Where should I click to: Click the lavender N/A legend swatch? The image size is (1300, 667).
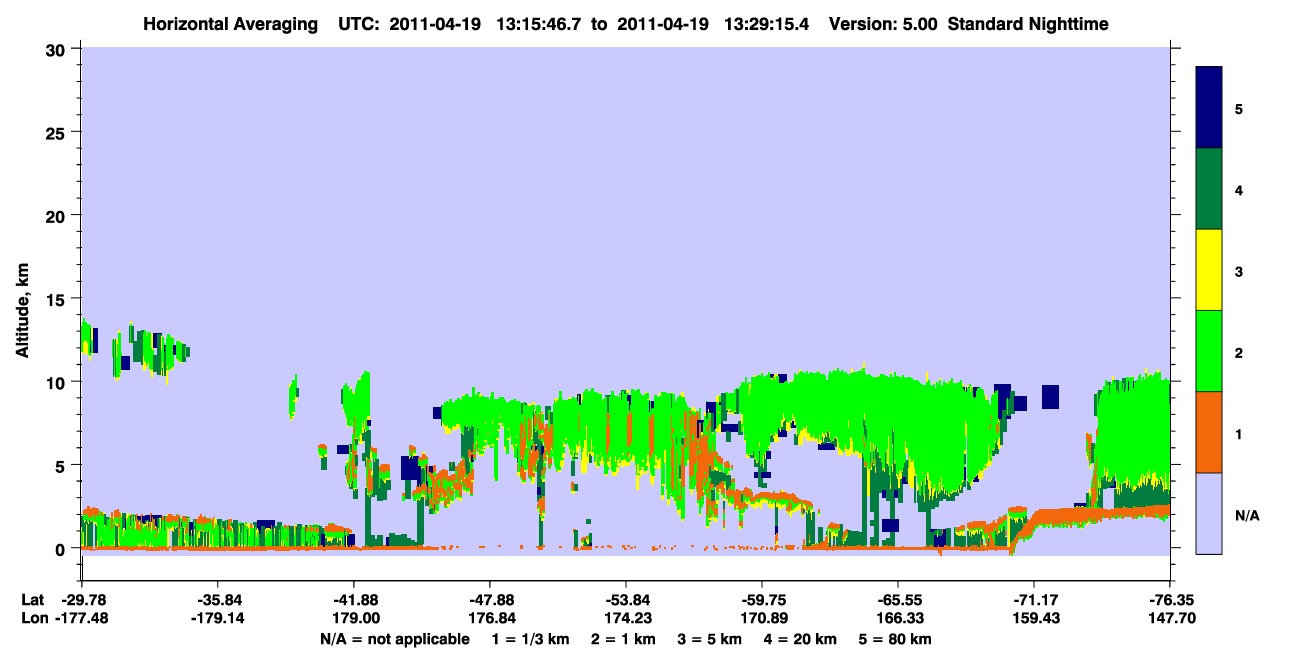(x=1209, y=513)
